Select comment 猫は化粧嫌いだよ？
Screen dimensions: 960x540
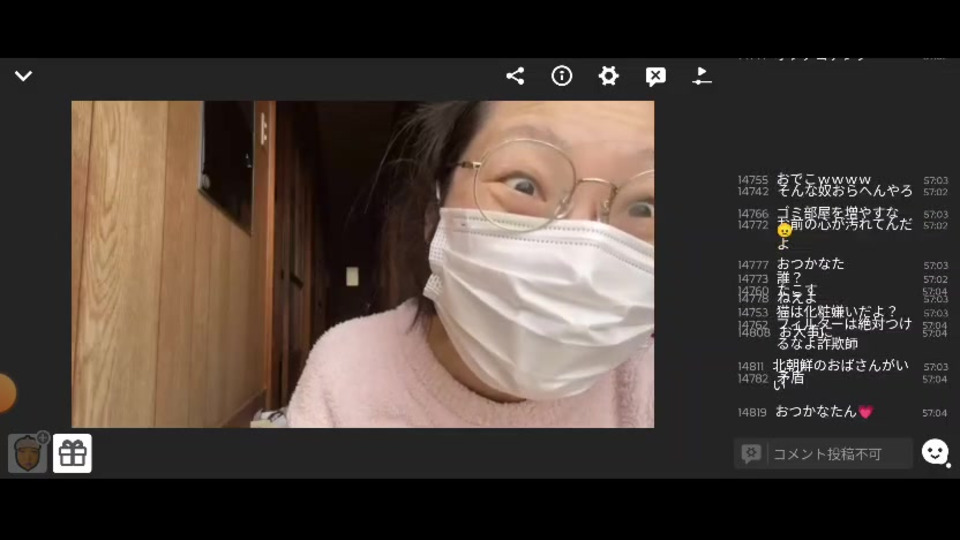(x=836, y=312)
